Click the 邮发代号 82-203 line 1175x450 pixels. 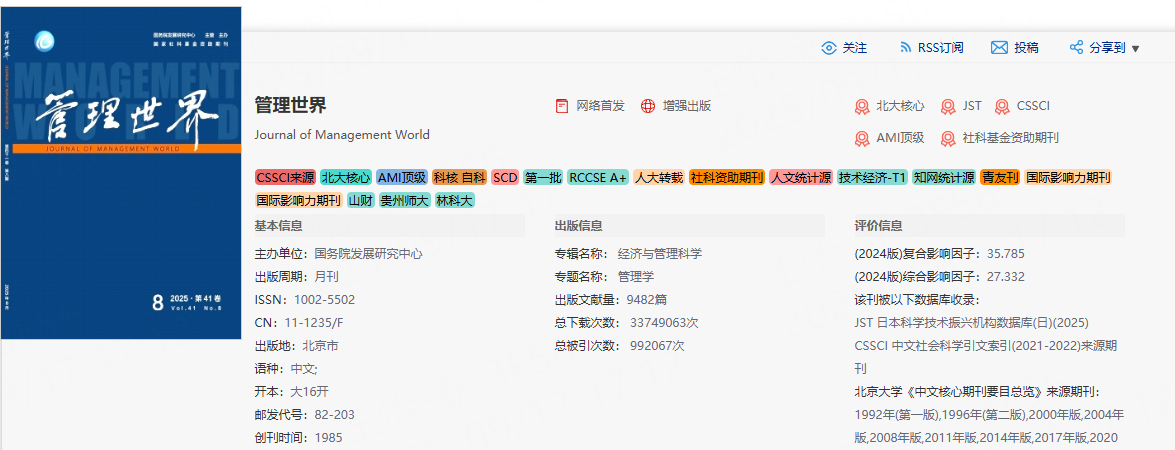point(305,416)
